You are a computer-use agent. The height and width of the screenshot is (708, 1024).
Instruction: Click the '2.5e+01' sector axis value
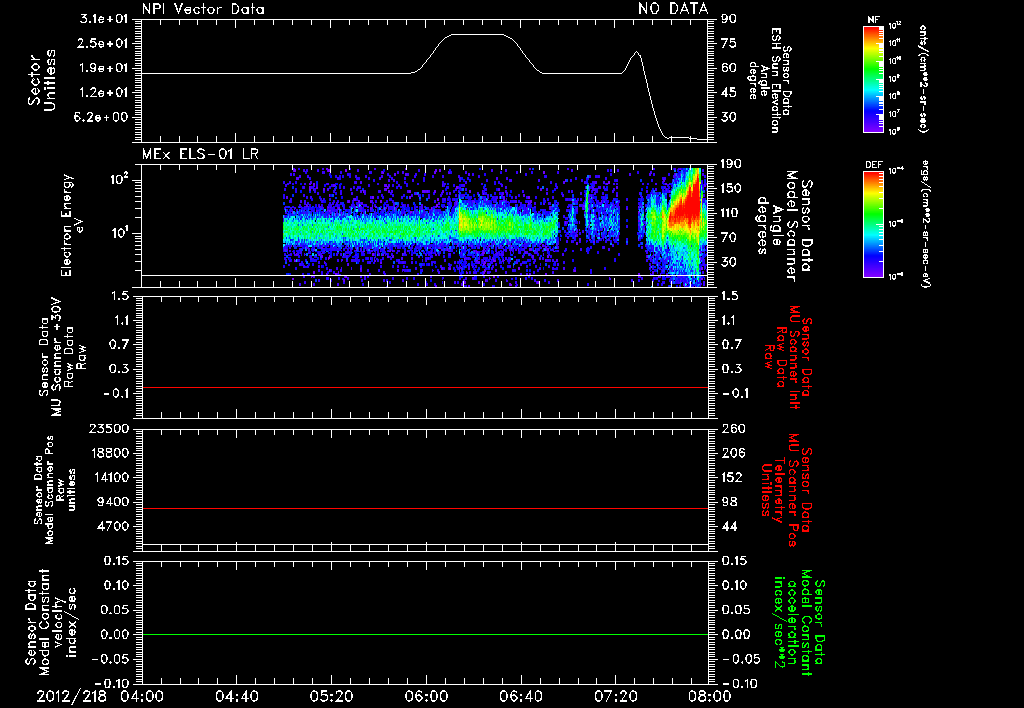(104, 43)
